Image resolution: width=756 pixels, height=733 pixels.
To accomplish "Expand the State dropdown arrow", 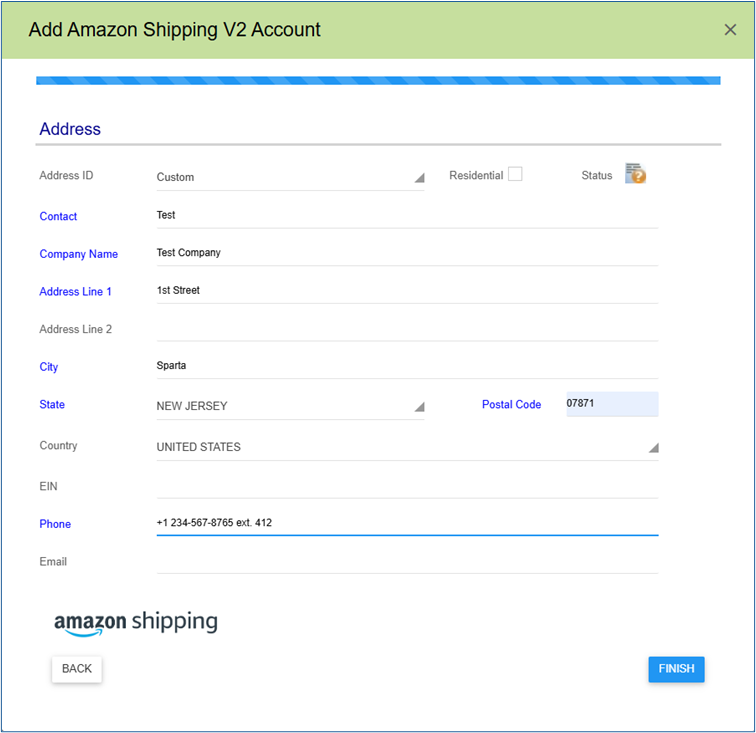I will click(419, 407).
